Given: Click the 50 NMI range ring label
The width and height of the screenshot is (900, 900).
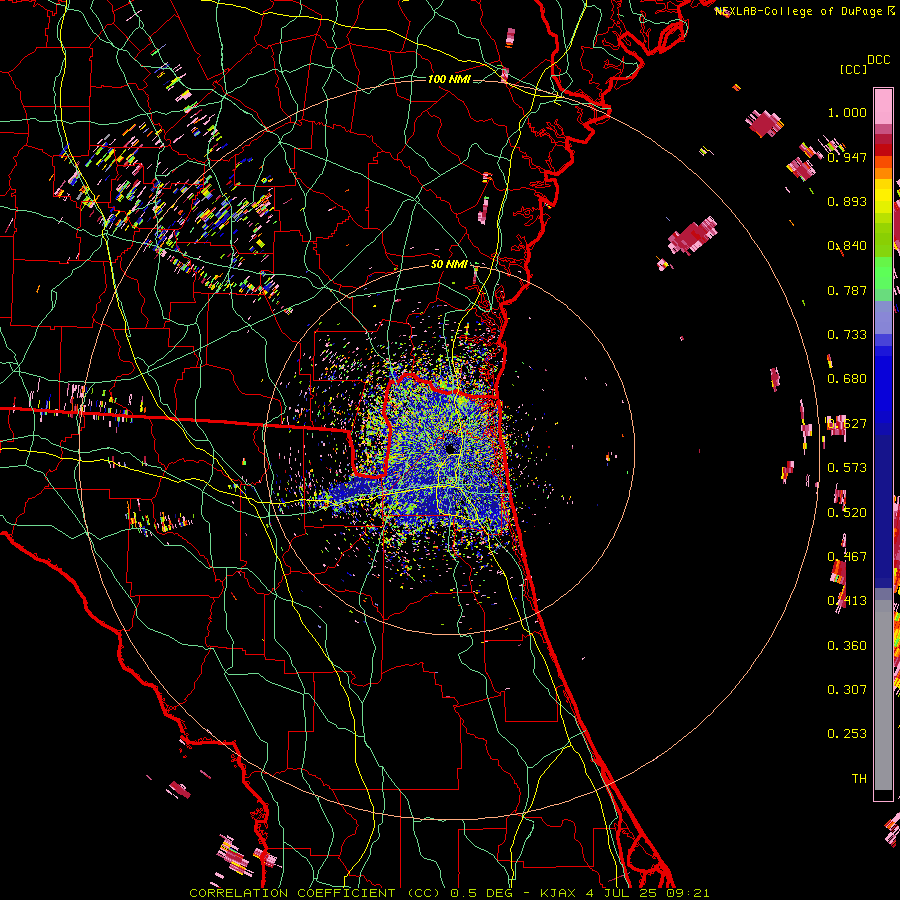Looking at the screenshot, I should 449,264.
